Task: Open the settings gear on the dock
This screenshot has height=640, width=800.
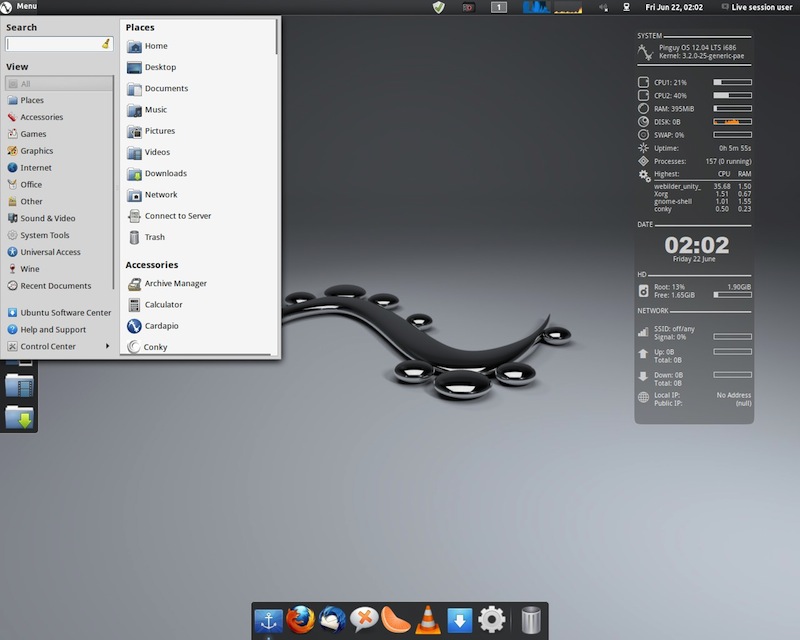Action: pos(489,618)
